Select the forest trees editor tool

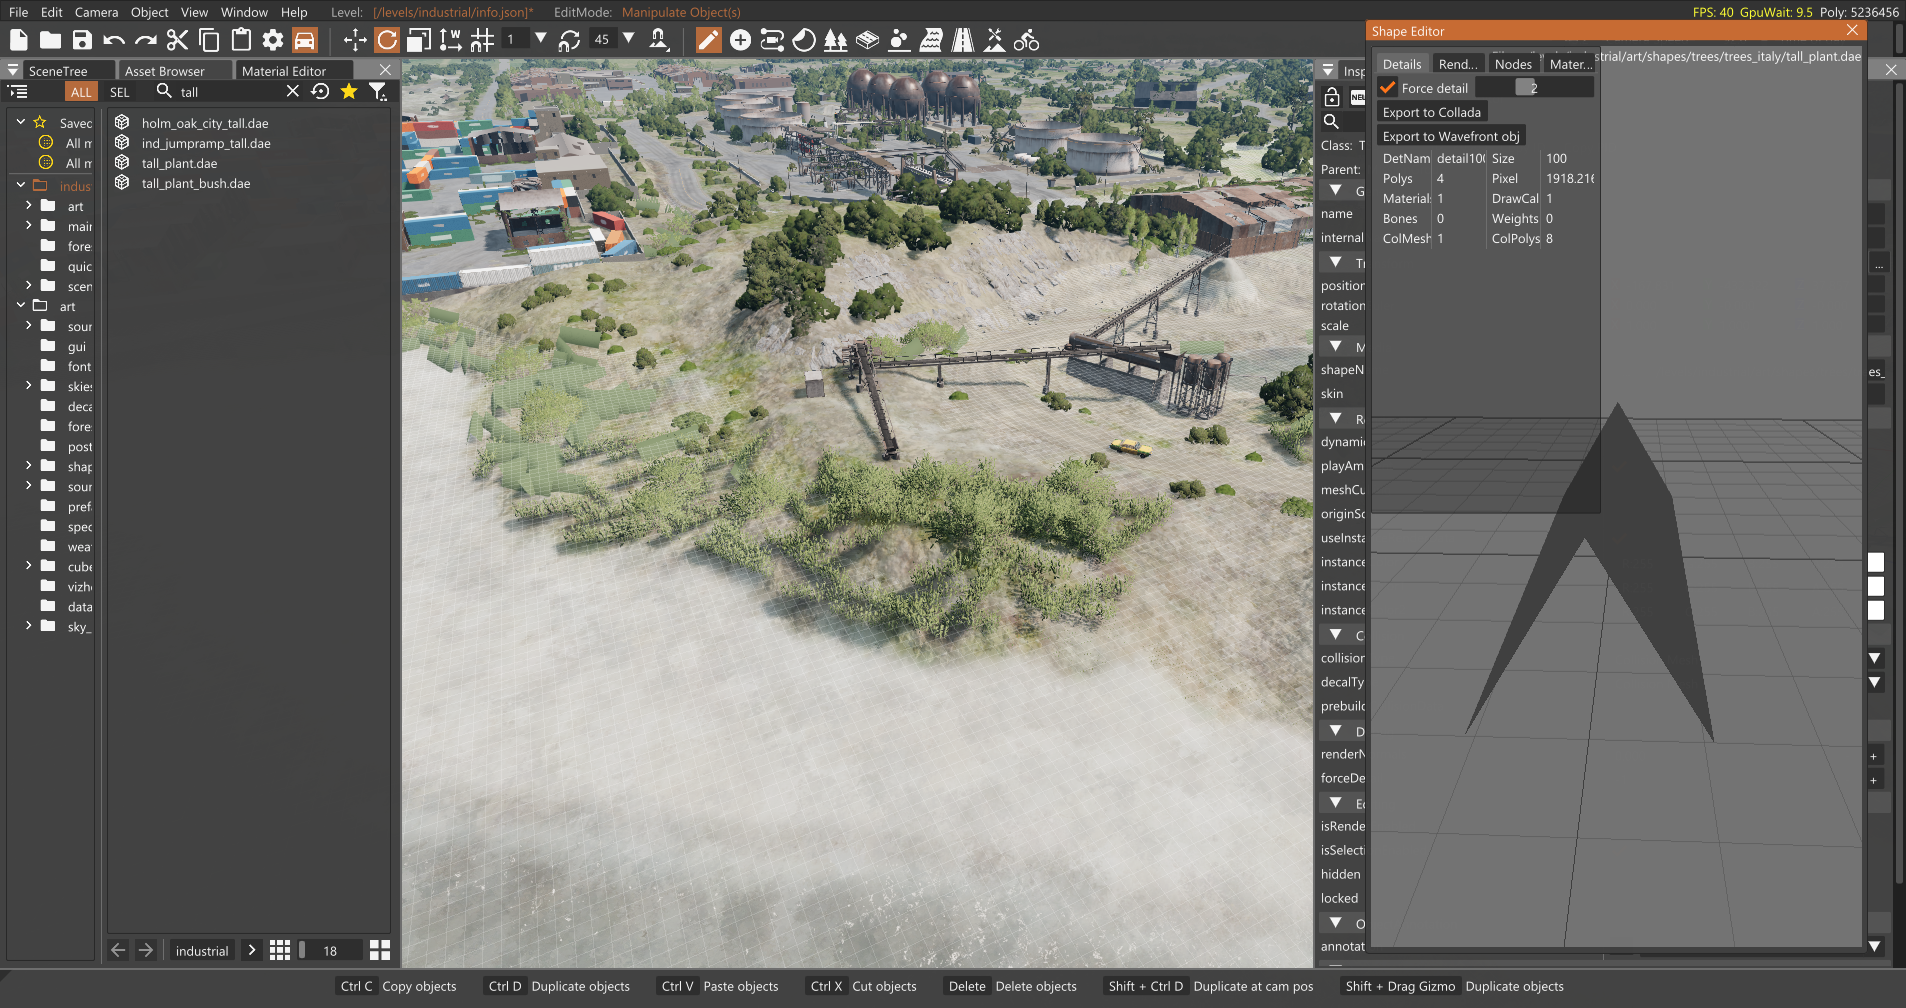(x=835, y=40)
